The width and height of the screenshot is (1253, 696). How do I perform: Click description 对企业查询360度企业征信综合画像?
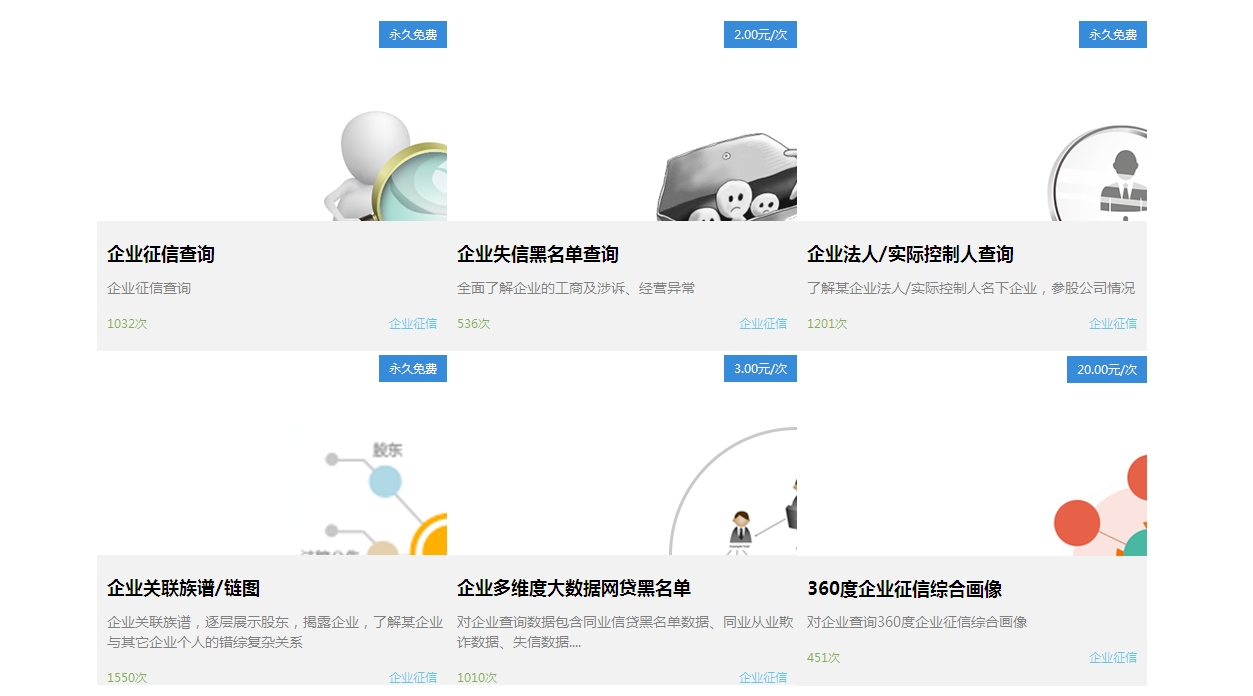[x=917, y=622]
